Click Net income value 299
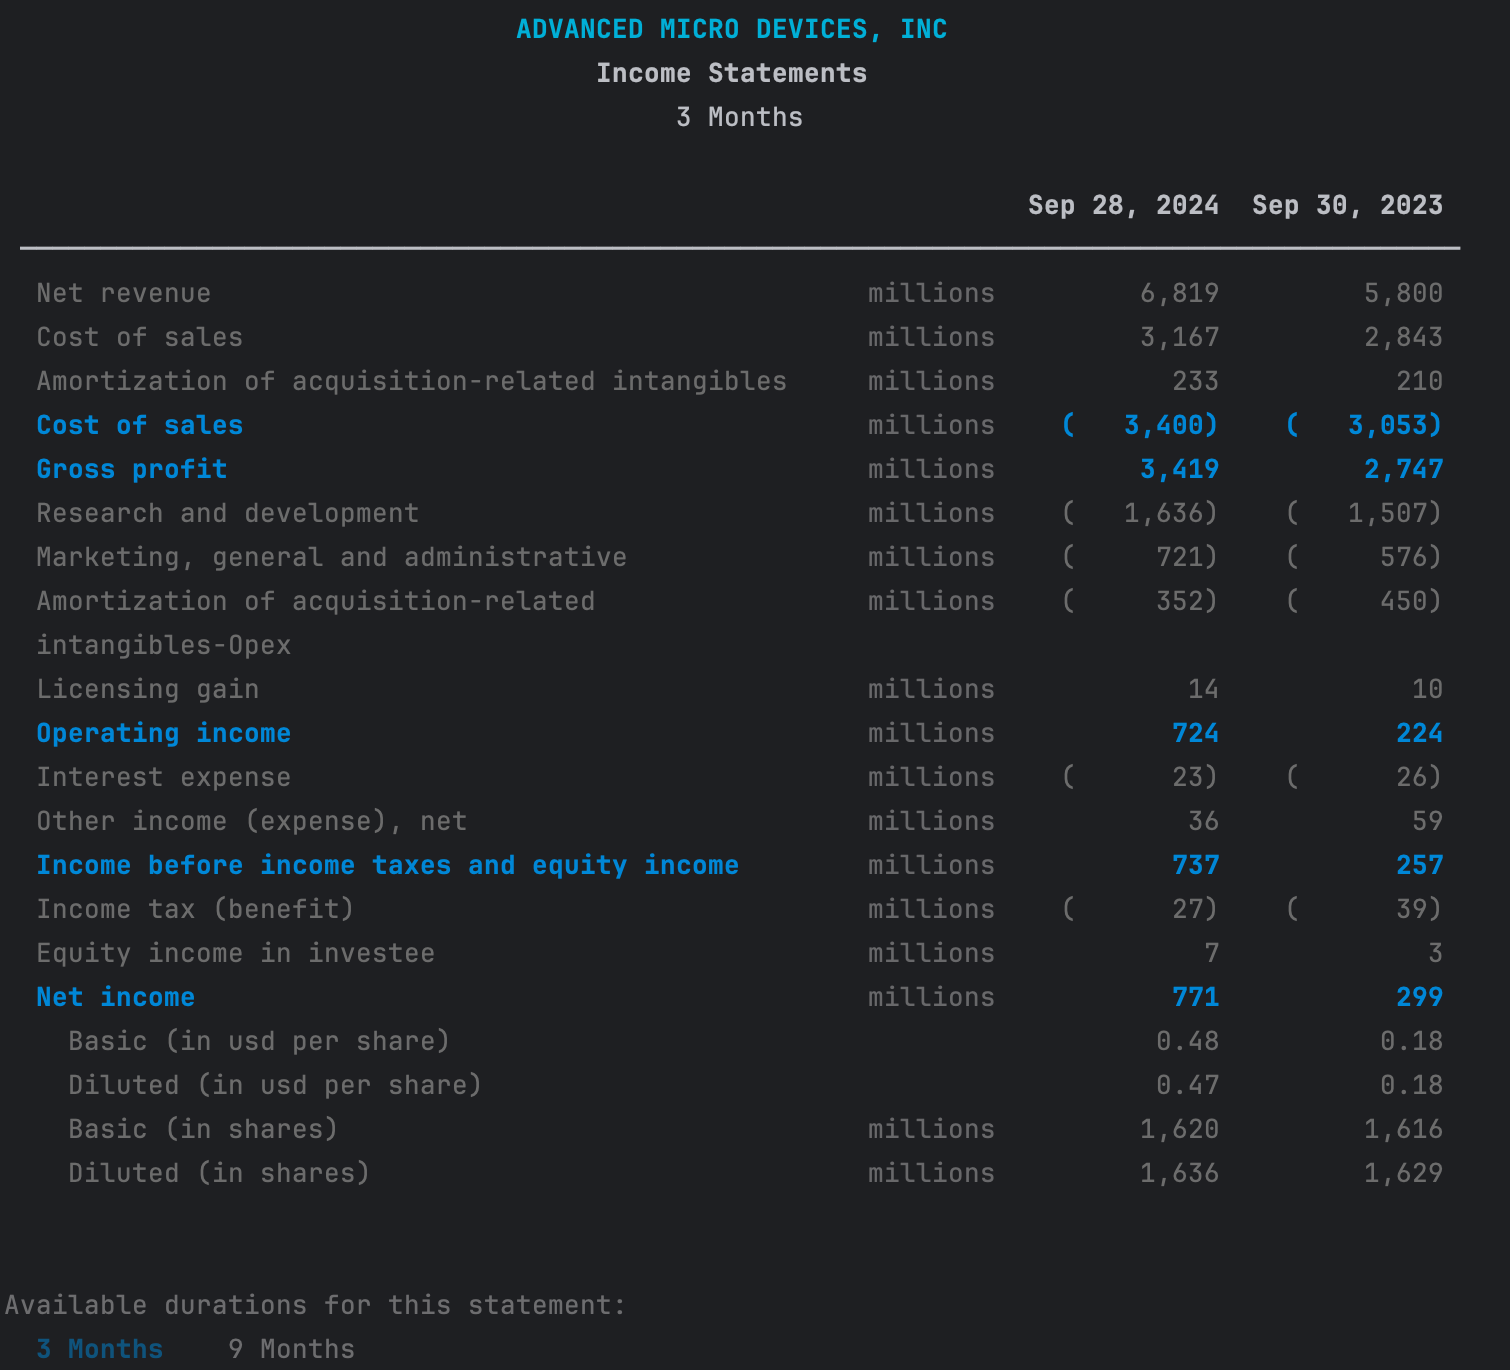 tap(1419, 997)
